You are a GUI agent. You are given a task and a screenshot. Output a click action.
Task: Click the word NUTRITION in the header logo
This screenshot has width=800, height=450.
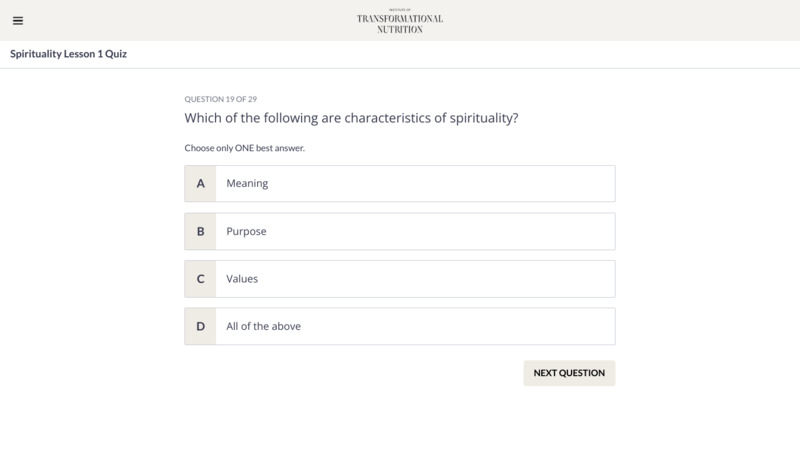(x=399, y=30)
